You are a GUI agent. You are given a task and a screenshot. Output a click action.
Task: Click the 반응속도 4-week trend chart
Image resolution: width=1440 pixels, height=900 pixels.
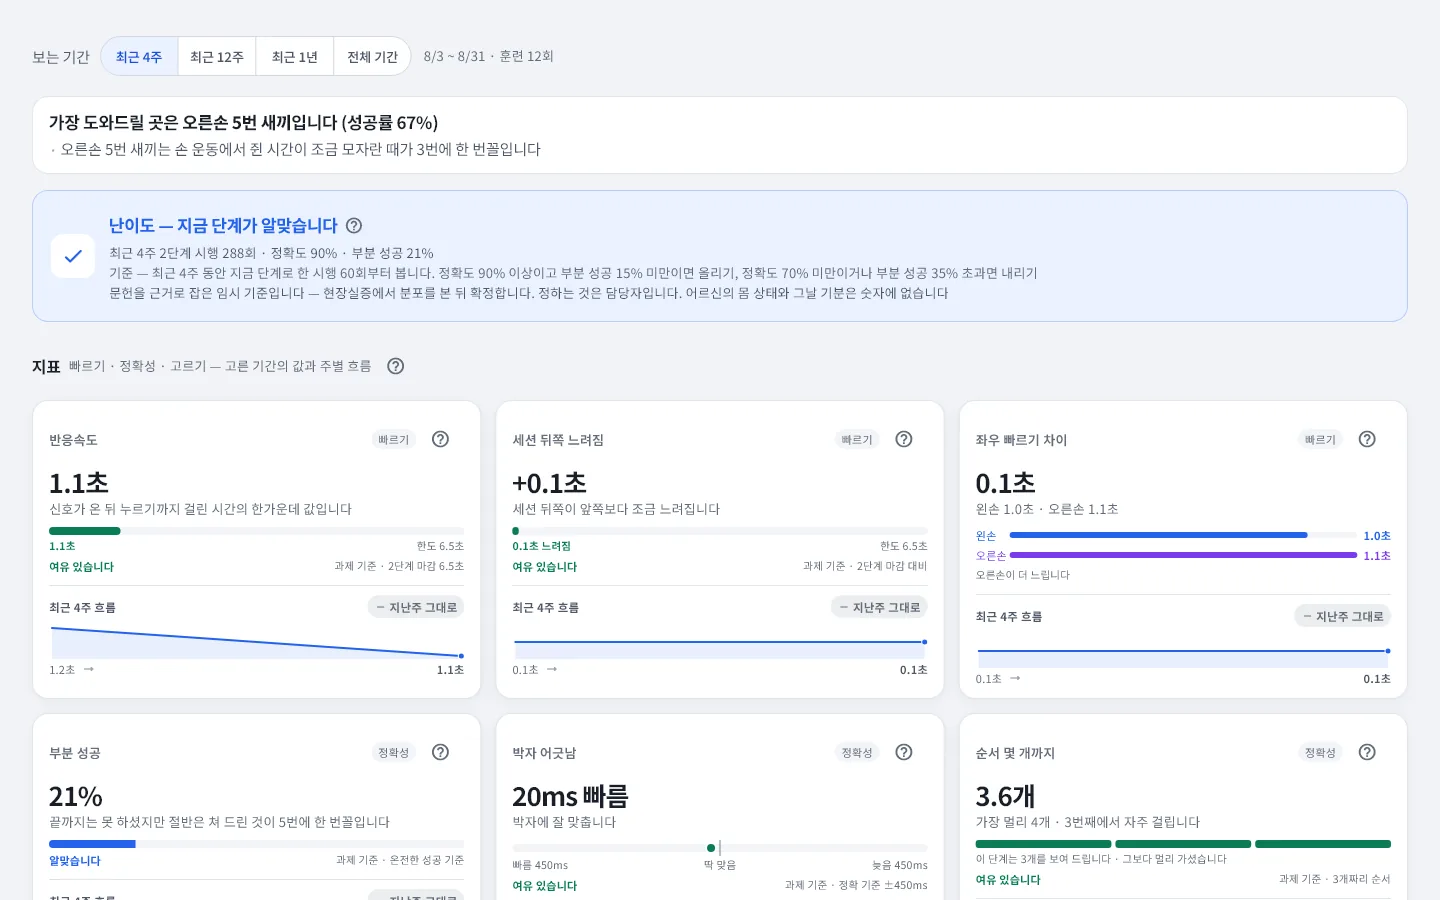(x=257, y=642)
